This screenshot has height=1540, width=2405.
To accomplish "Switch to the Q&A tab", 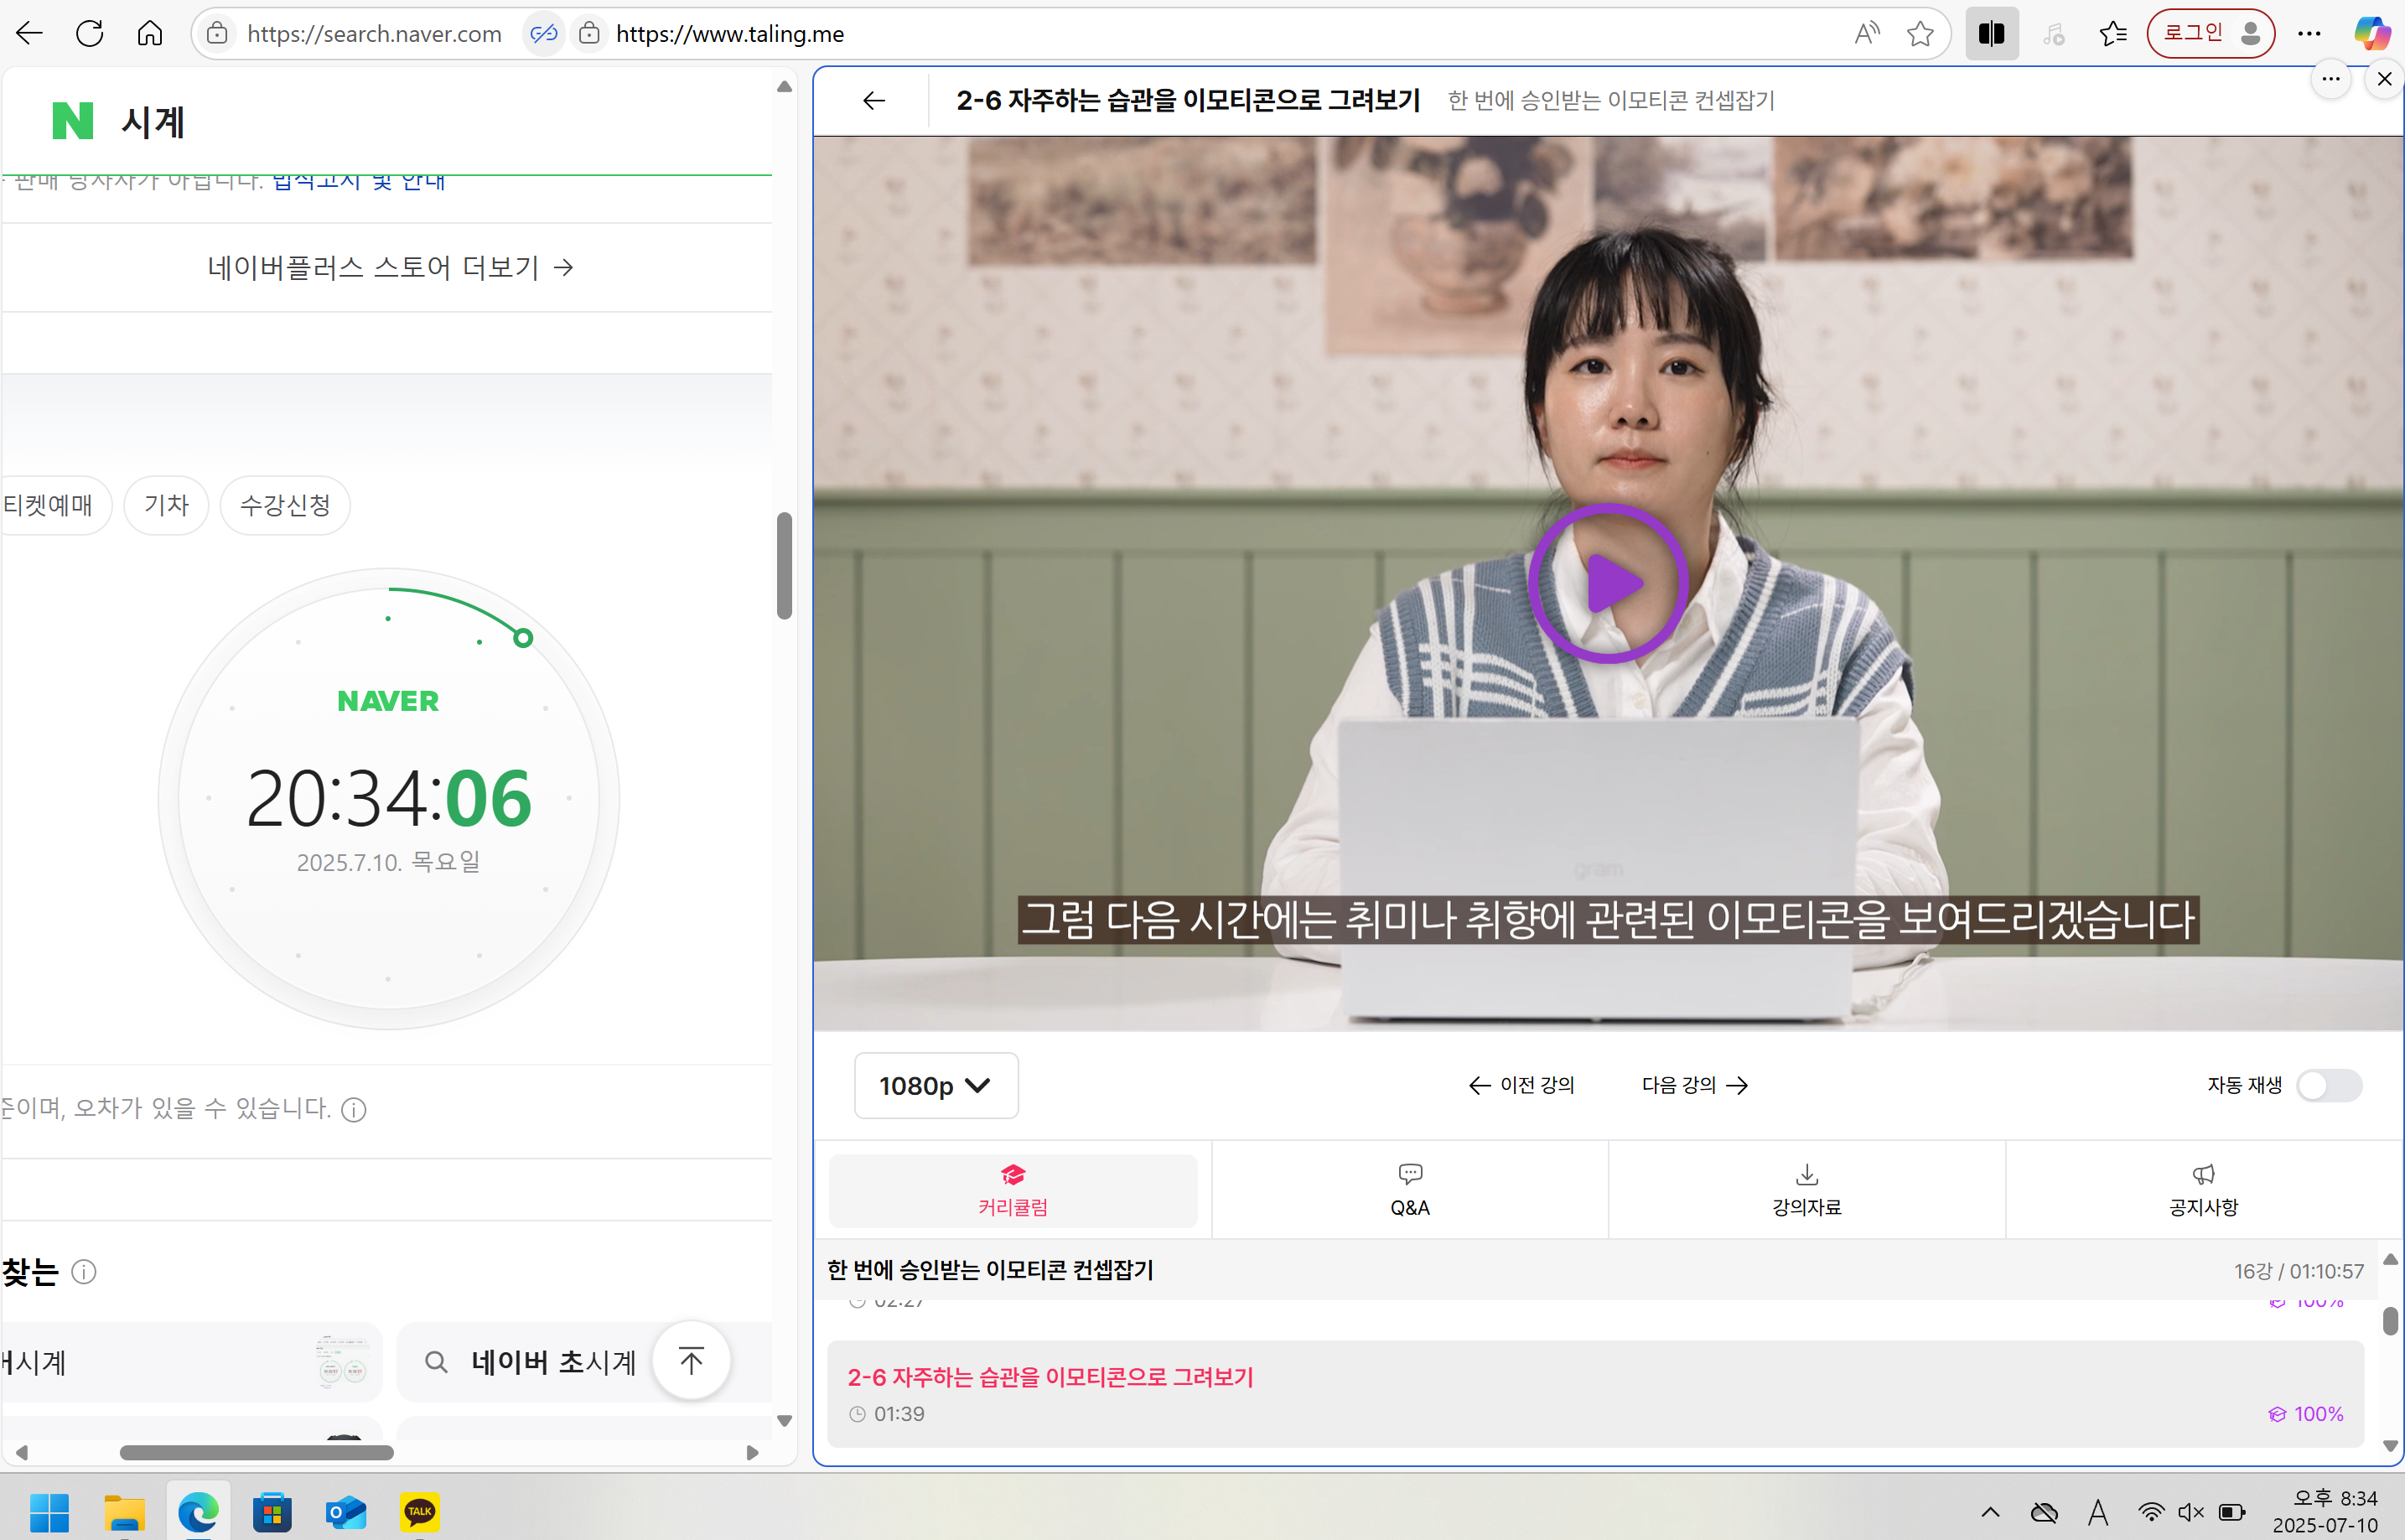I will (x=1410, y=1189).
